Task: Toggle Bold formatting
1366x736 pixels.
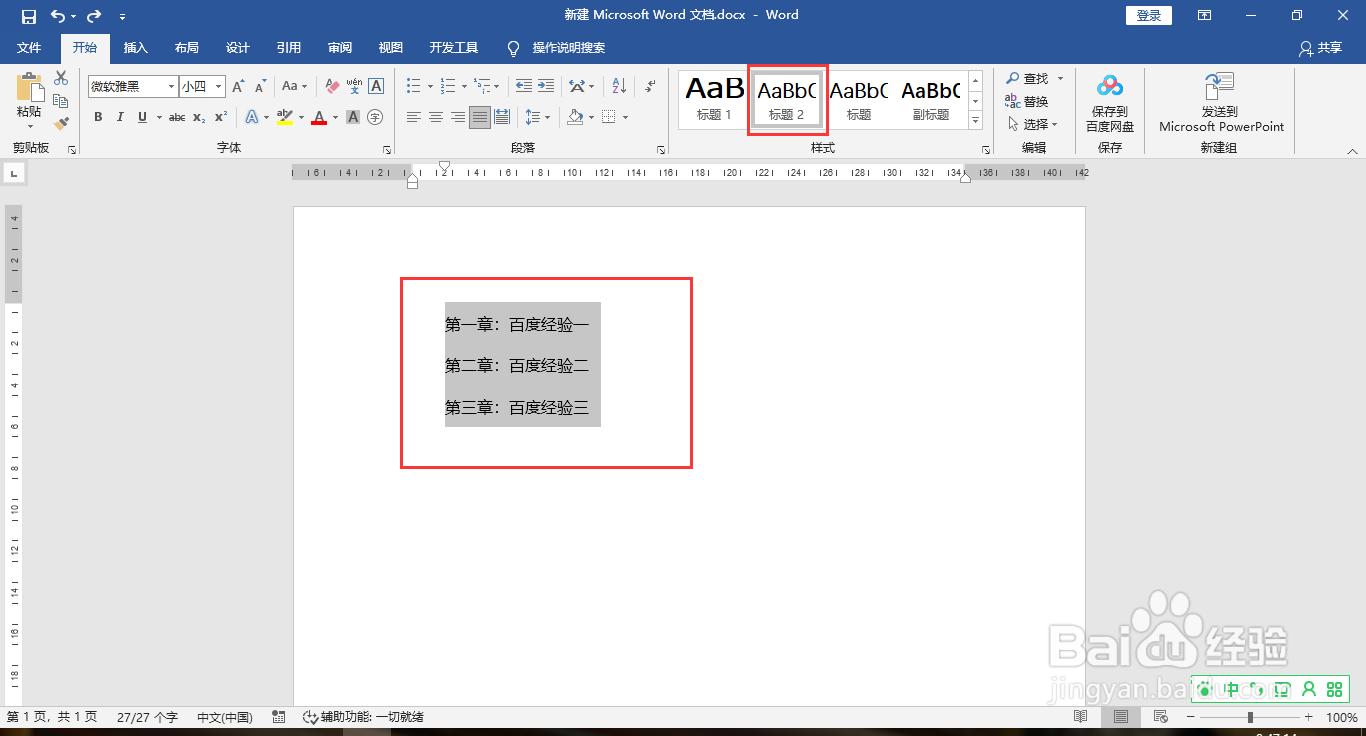Action: (x=98, y=117)
